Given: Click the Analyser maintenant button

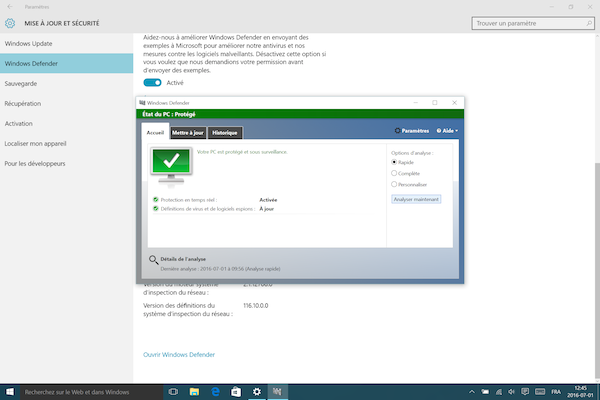Looking at the screenshot, I should (416, 199).
